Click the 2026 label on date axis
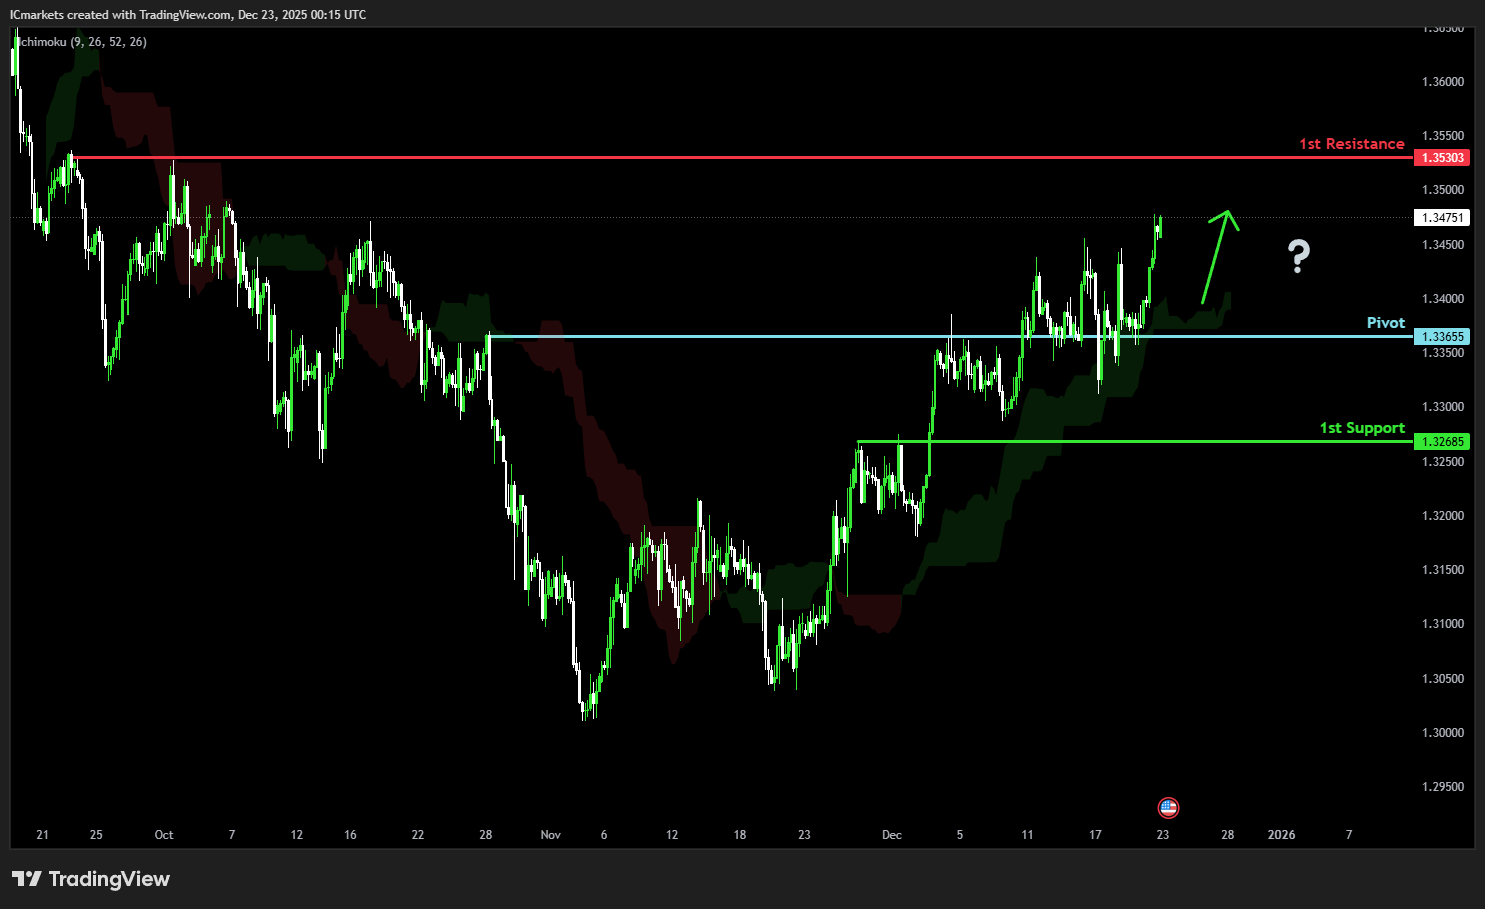 click(x=1281, y=835)
